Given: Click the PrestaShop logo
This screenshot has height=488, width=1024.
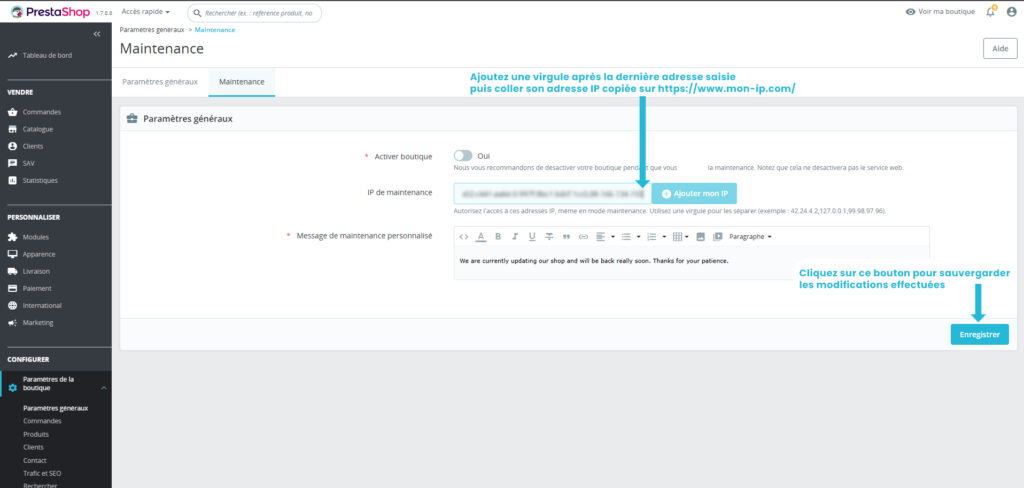Looking at the screenshot, I should point(50,12).
